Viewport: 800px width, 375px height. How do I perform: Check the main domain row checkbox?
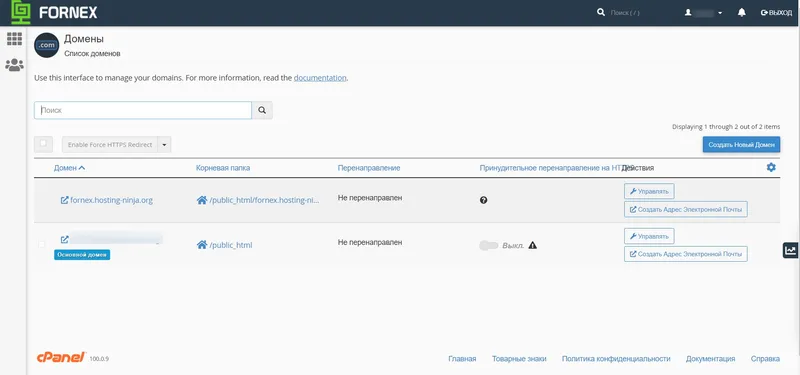[42, 245]
